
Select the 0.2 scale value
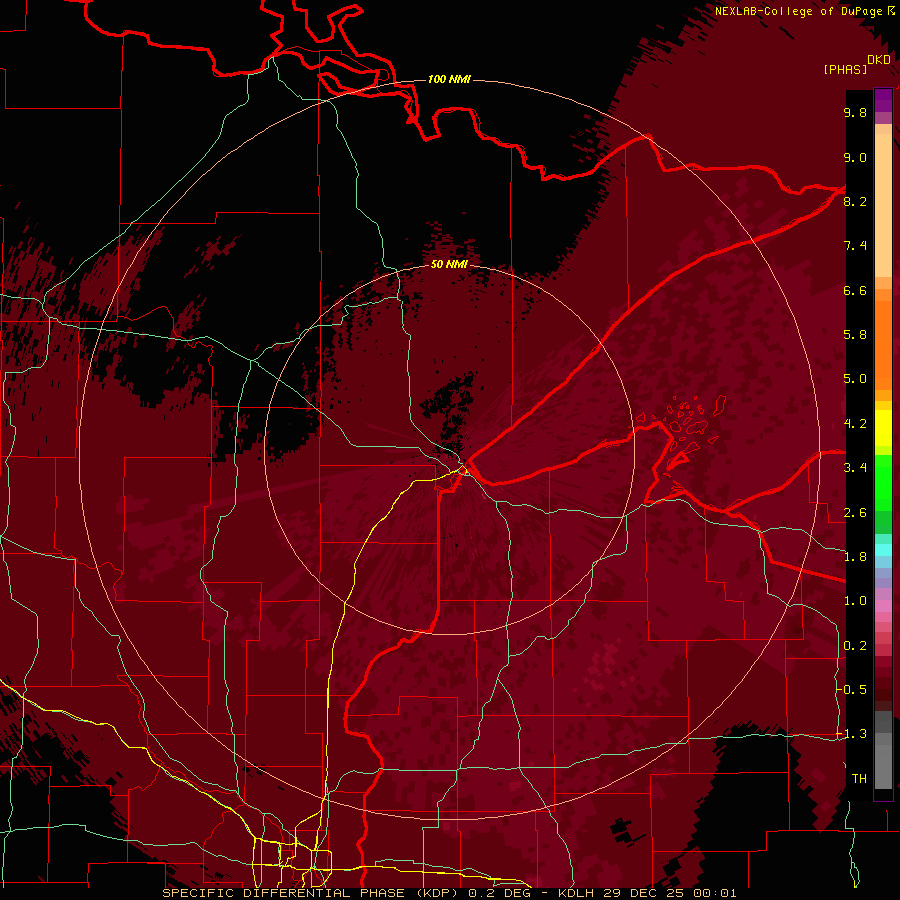pos(855,646)
